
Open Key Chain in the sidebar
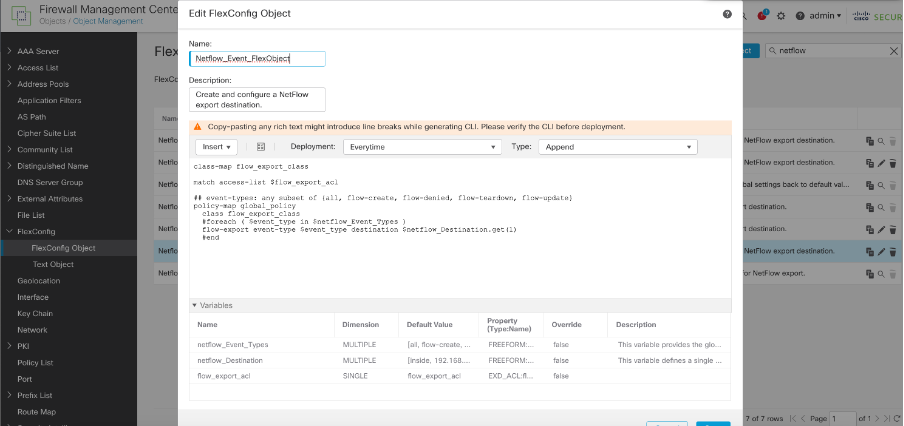pyautogui.click(x=35, y=314)
